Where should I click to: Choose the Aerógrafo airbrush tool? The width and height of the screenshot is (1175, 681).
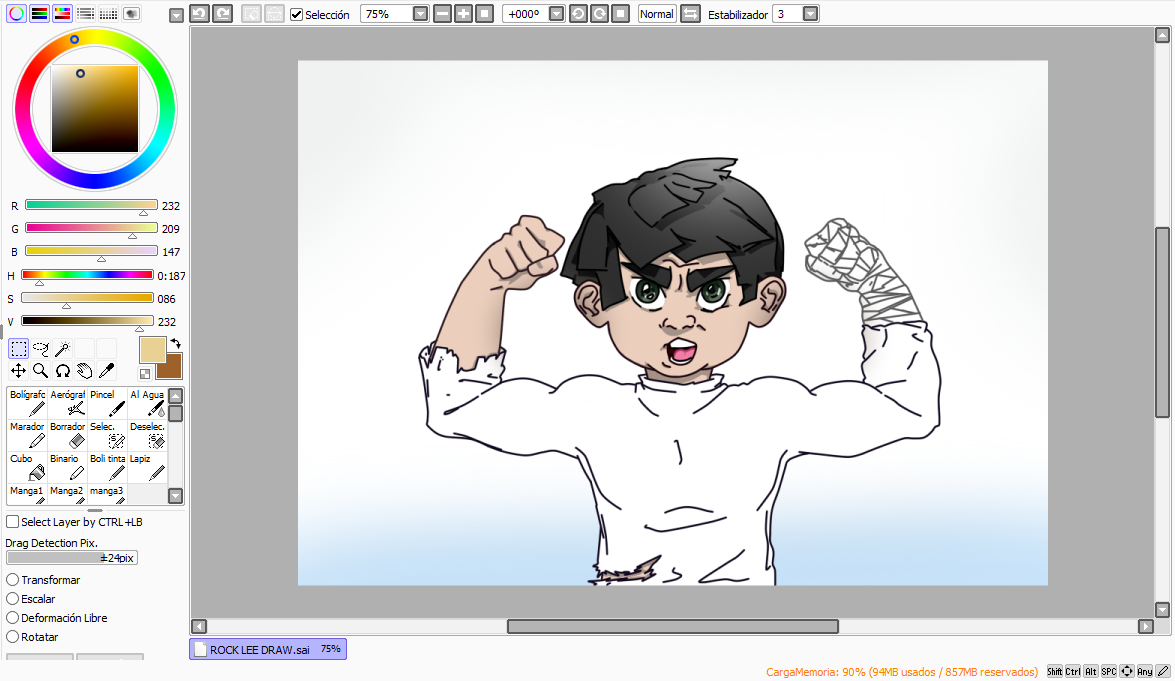click(67, 403)
